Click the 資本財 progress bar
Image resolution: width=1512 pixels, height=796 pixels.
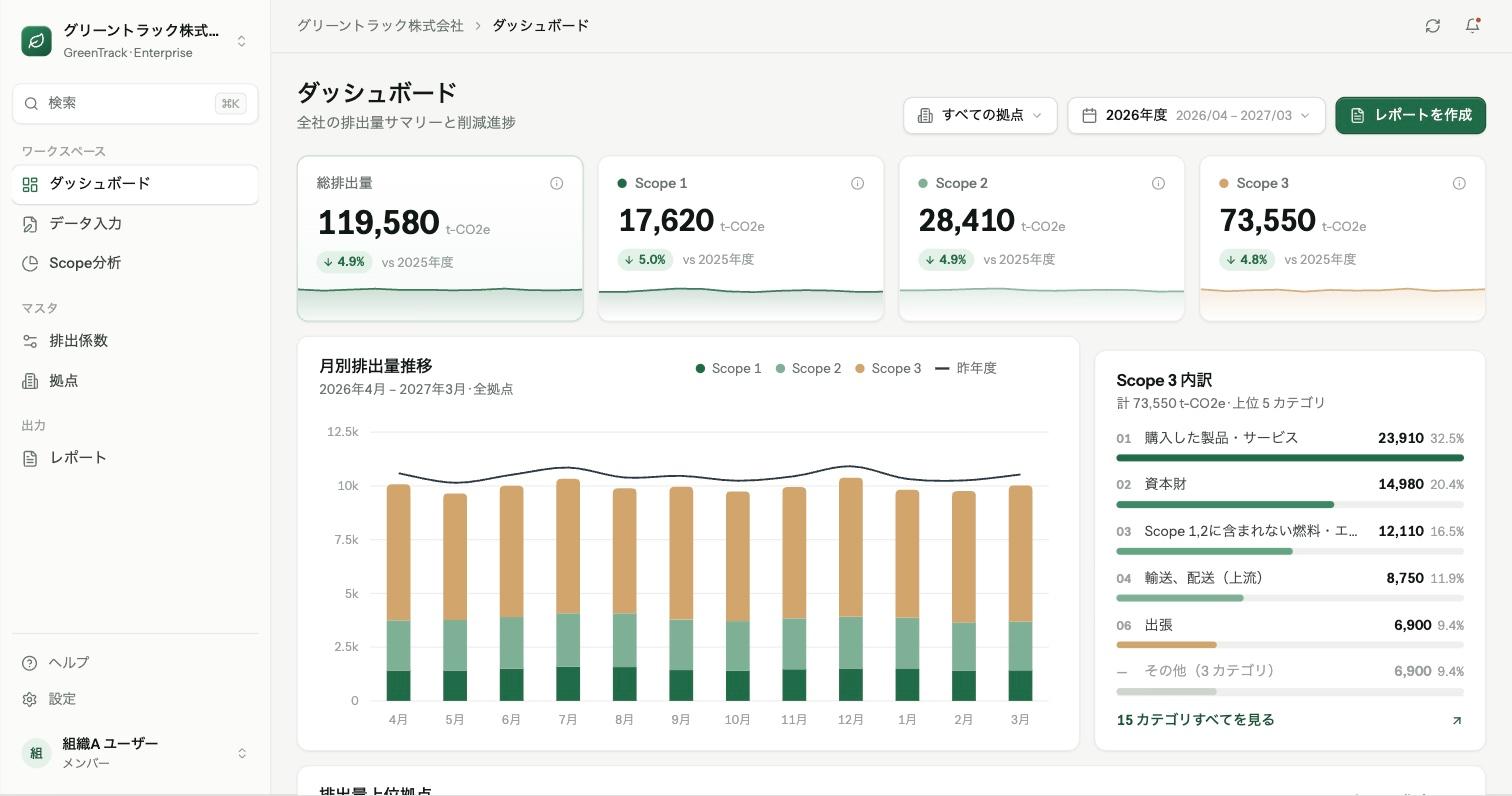click(1290, 505)
